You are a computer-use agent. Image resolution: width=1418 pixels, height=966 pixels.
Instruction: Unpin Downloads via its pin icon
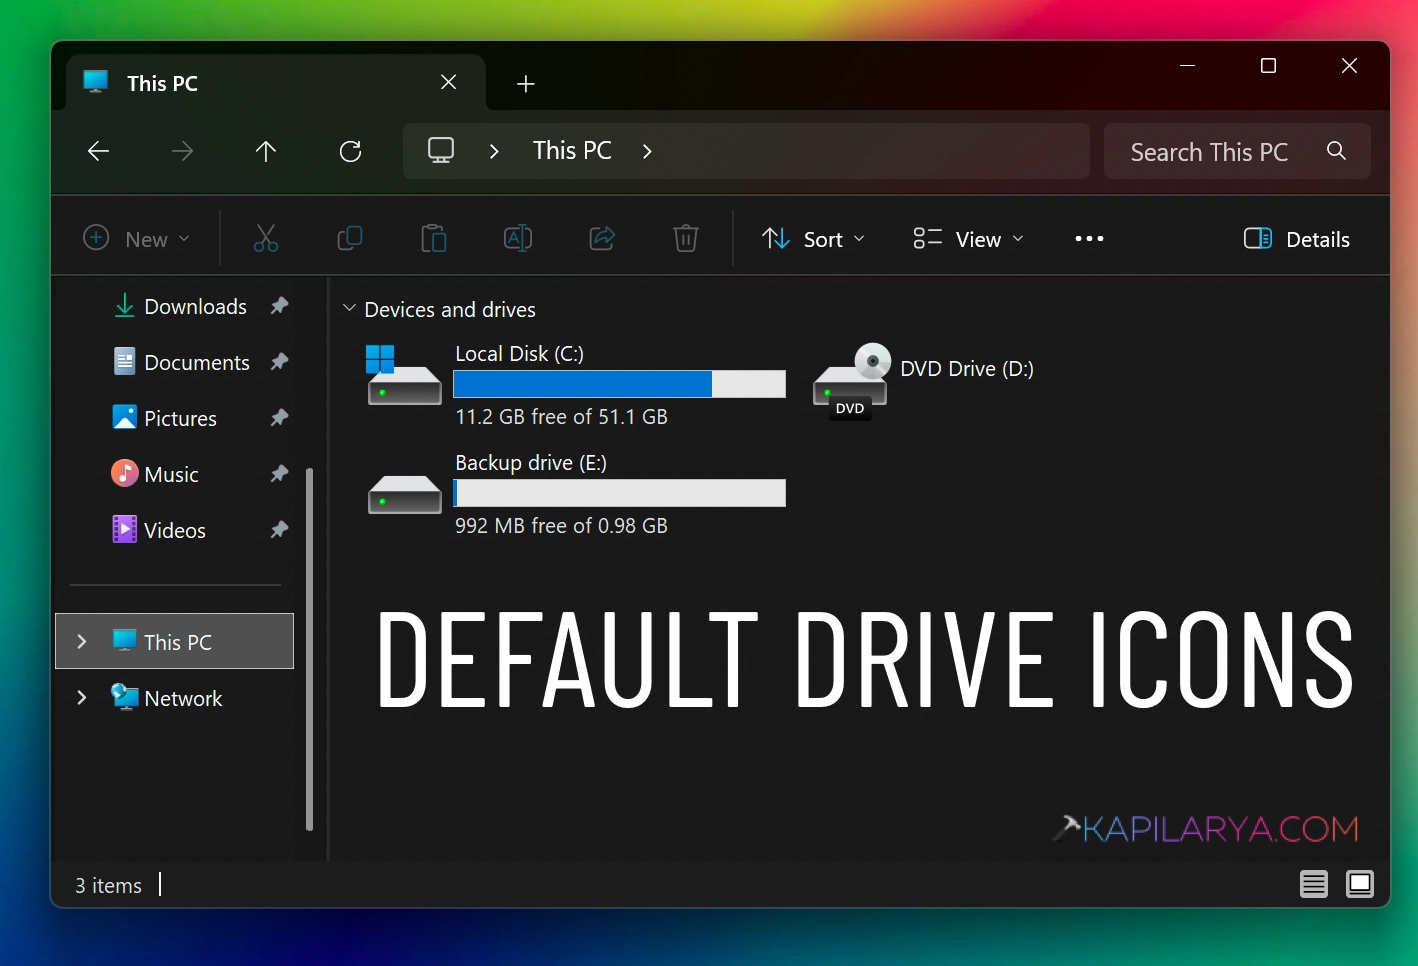tap(279, 306)
